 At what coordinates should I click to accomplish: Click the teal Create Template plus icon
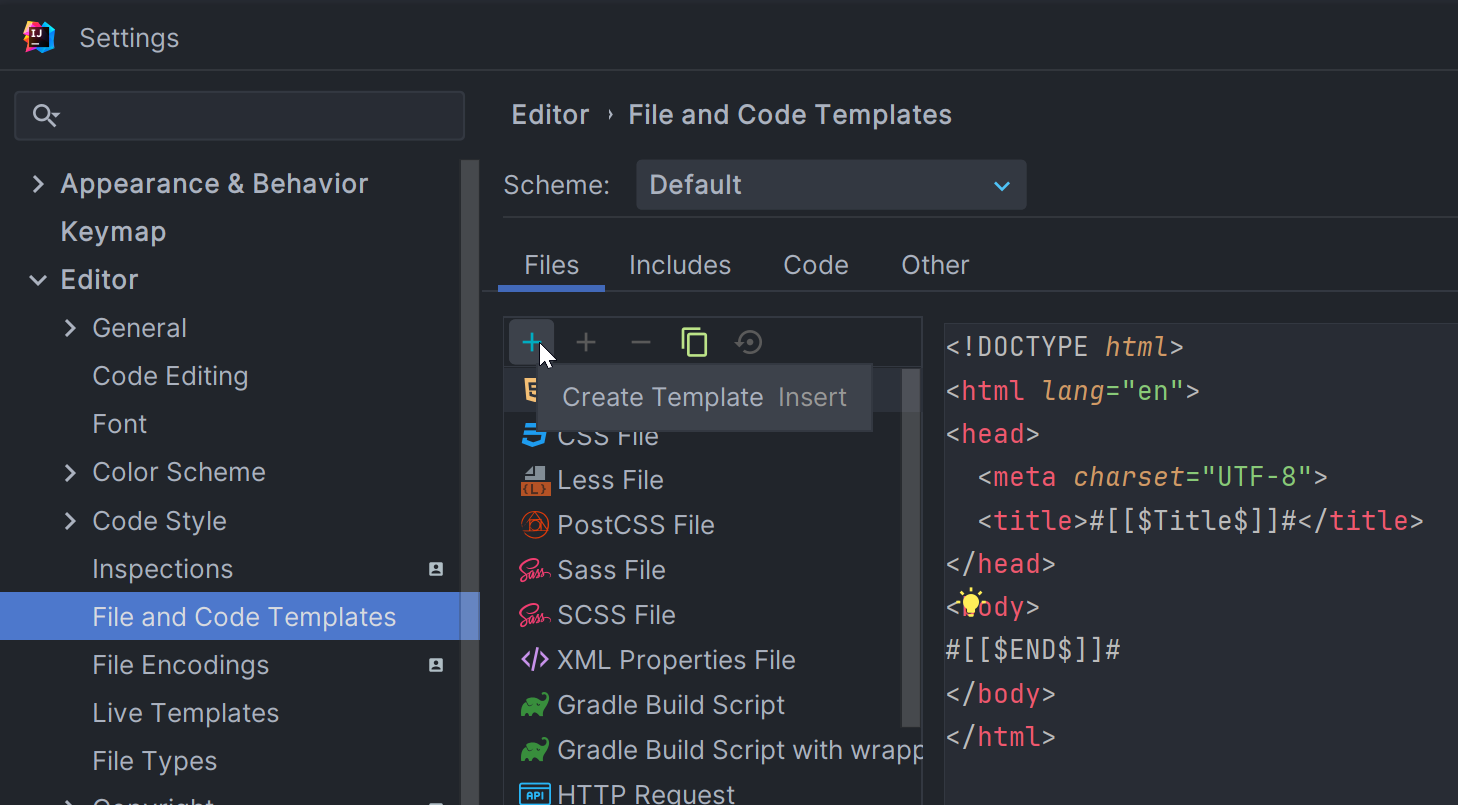pyautogui.click(x=531, y=343)
